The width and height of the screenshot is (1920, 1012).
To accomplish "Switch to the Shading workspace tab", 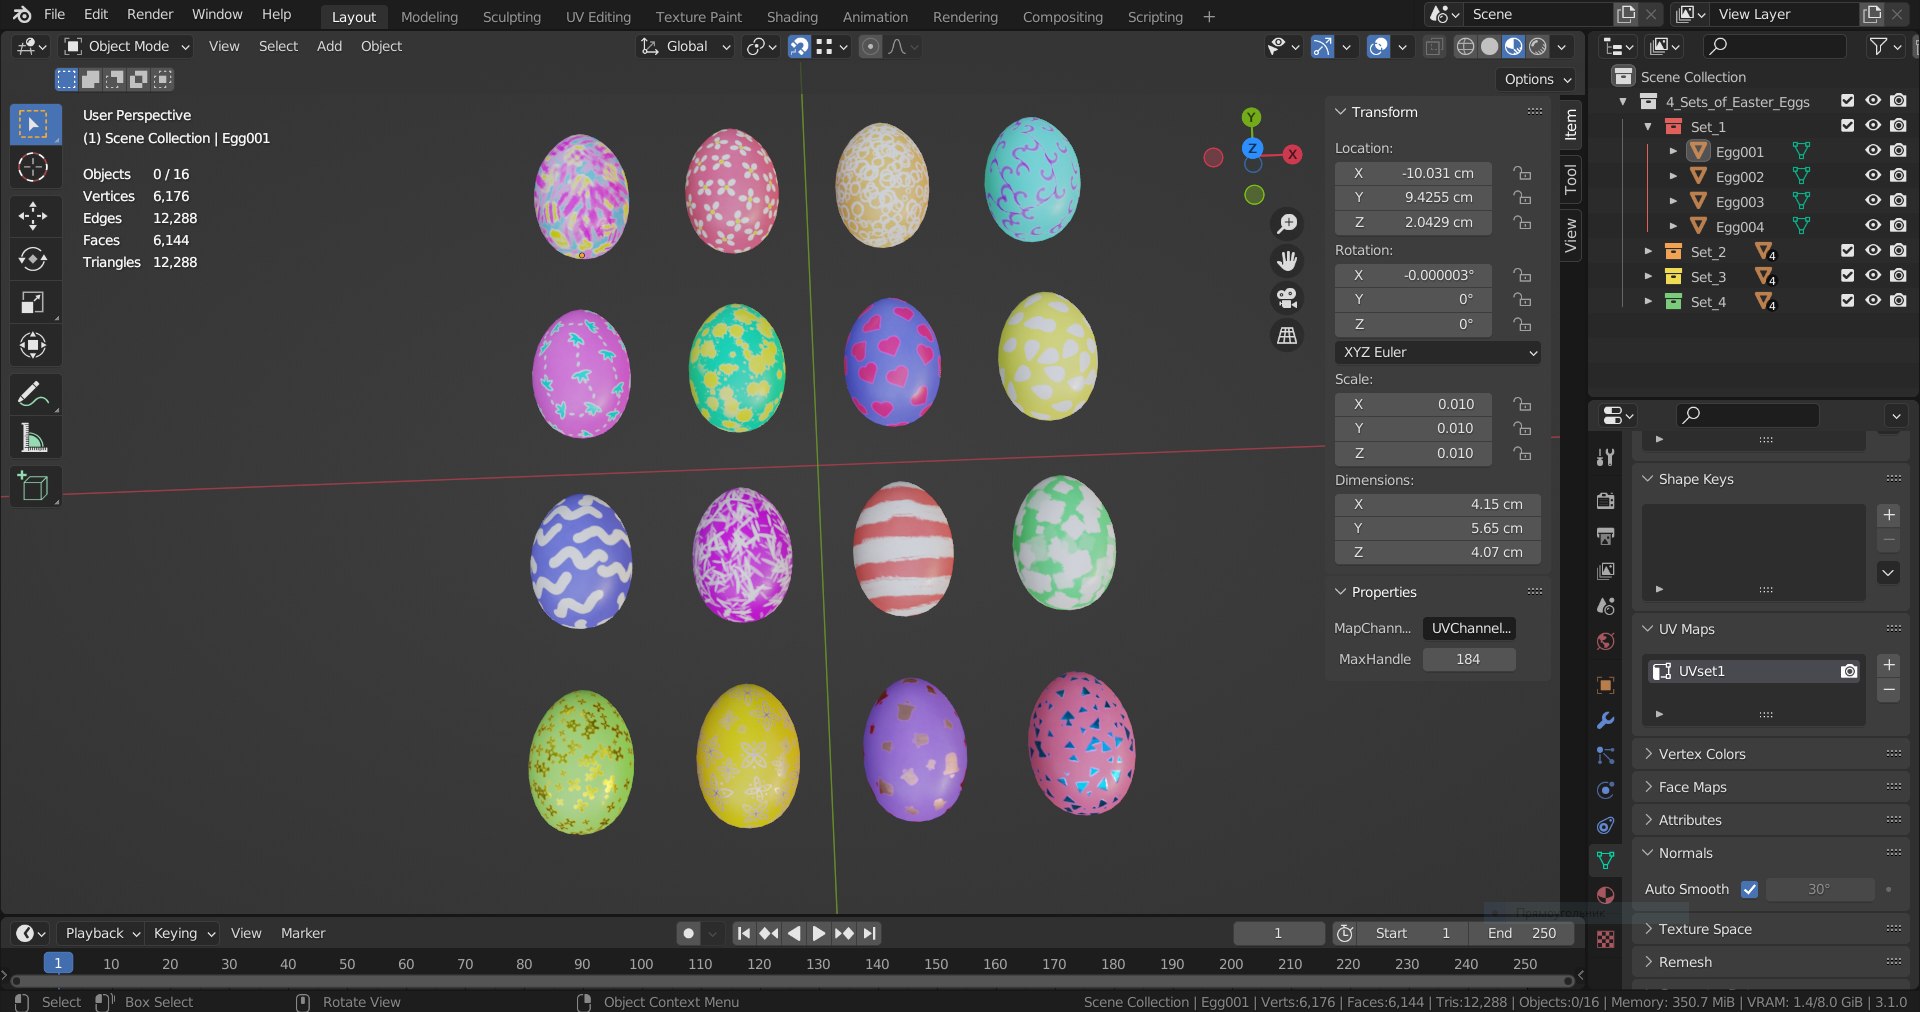I will pyautogui.click(x=792, y=17).
